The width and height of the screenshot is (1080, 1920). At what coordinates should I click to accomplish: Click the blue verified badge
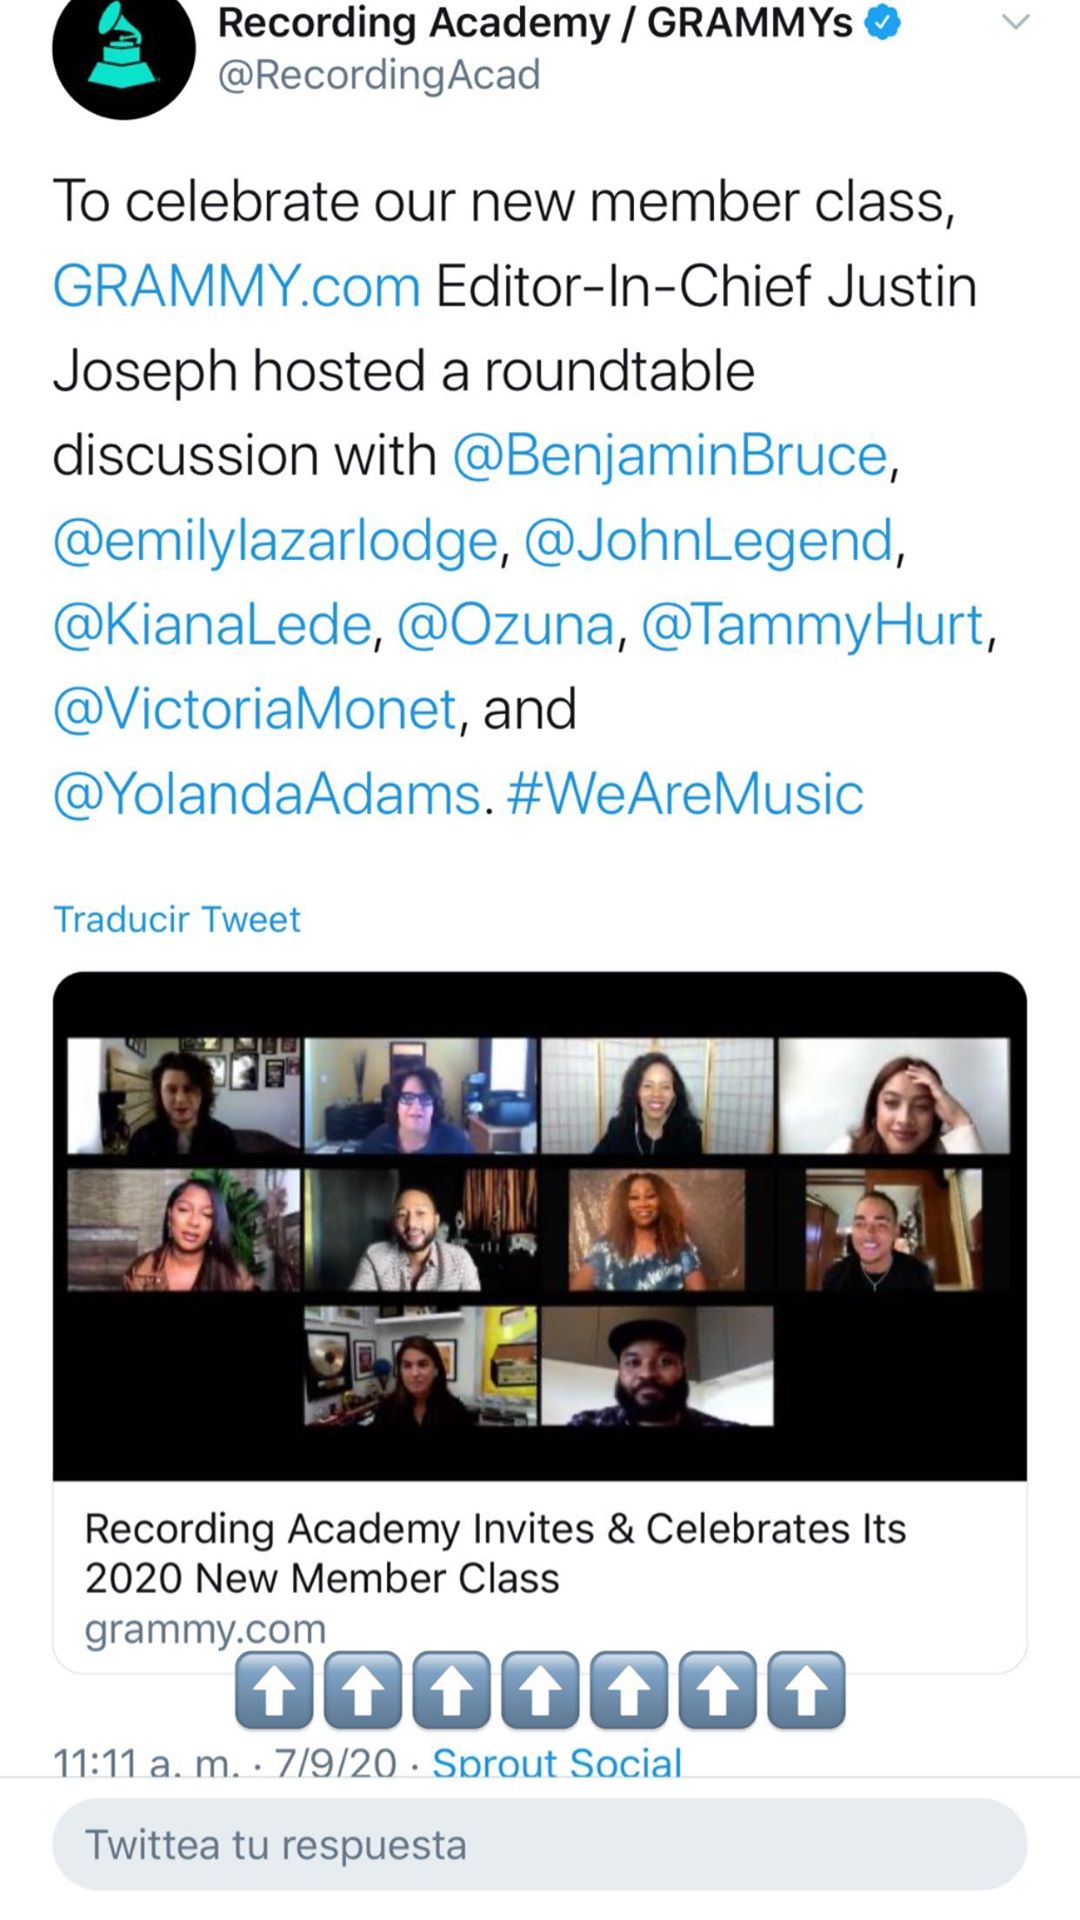click(882, 24)
